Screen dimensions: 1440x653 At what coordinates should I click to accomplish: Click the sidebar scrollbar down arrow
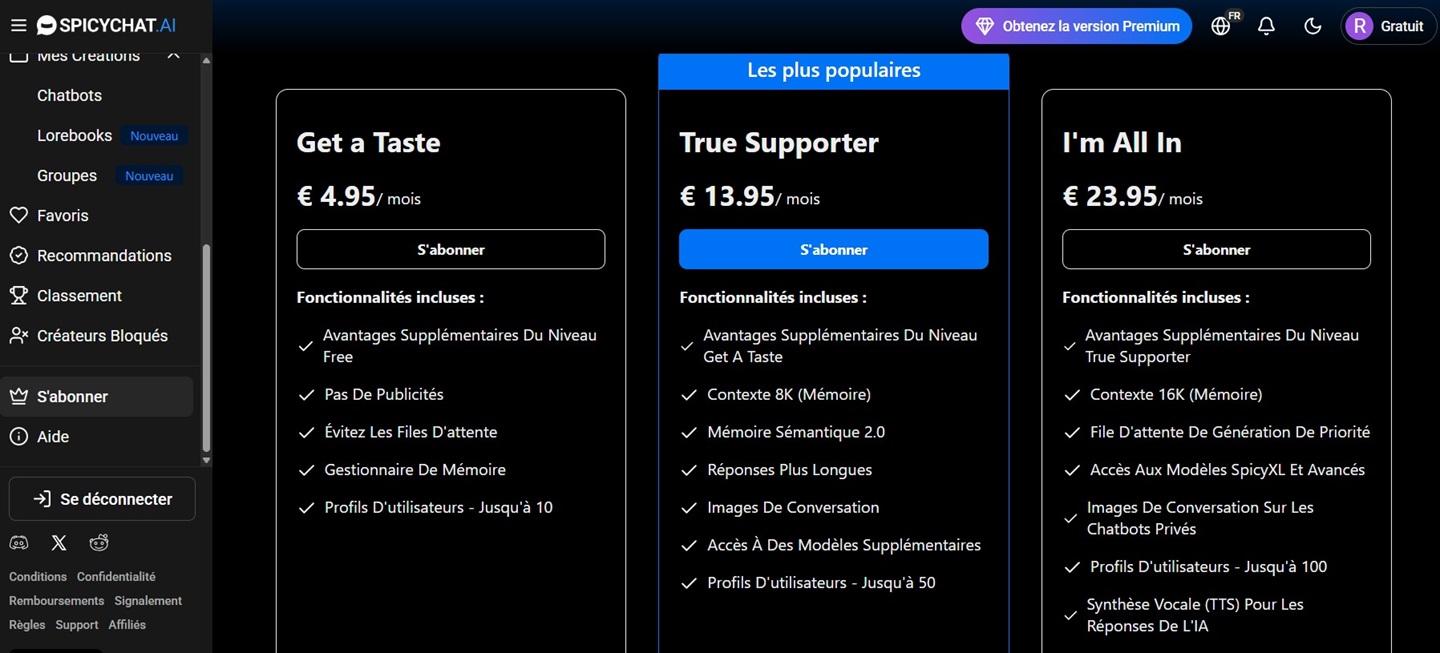(206, 461)
